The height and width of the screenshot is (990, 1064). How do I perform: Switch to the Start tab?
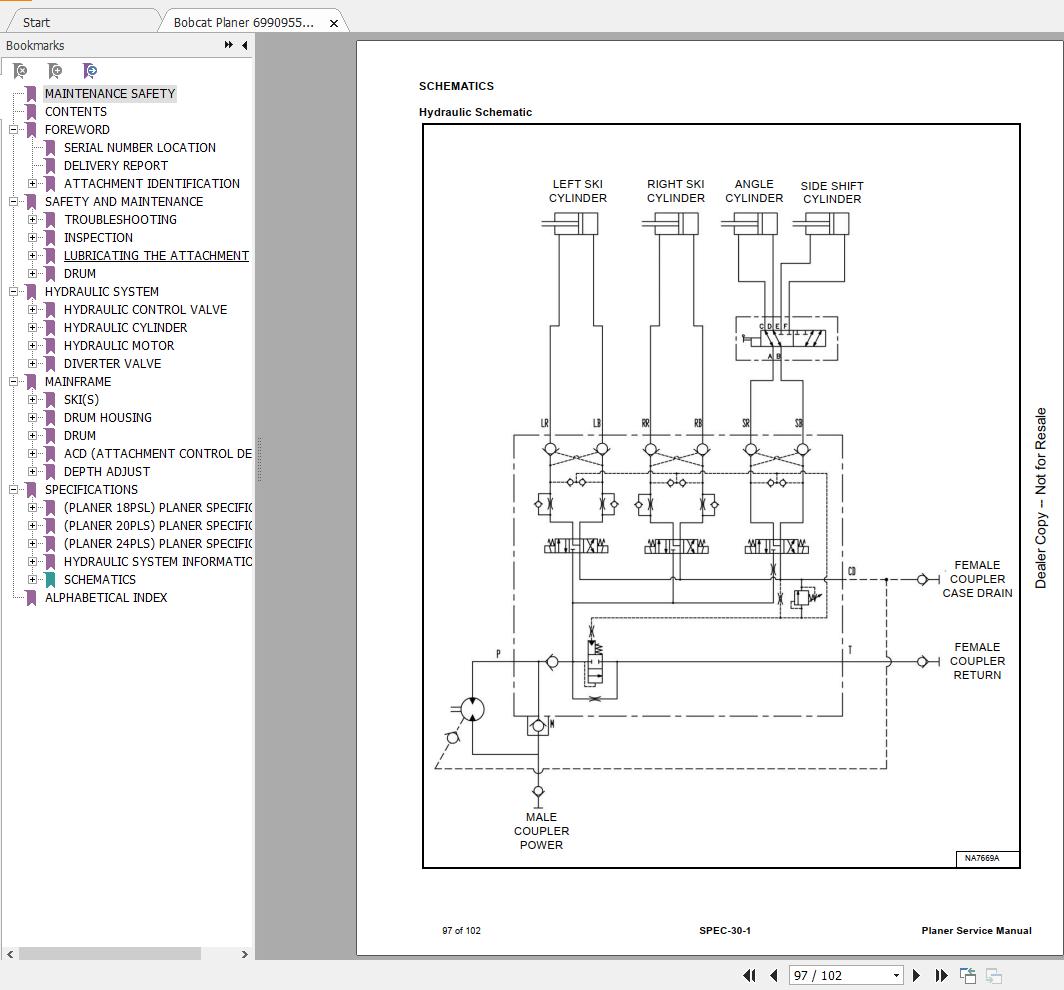coord(36,22)
